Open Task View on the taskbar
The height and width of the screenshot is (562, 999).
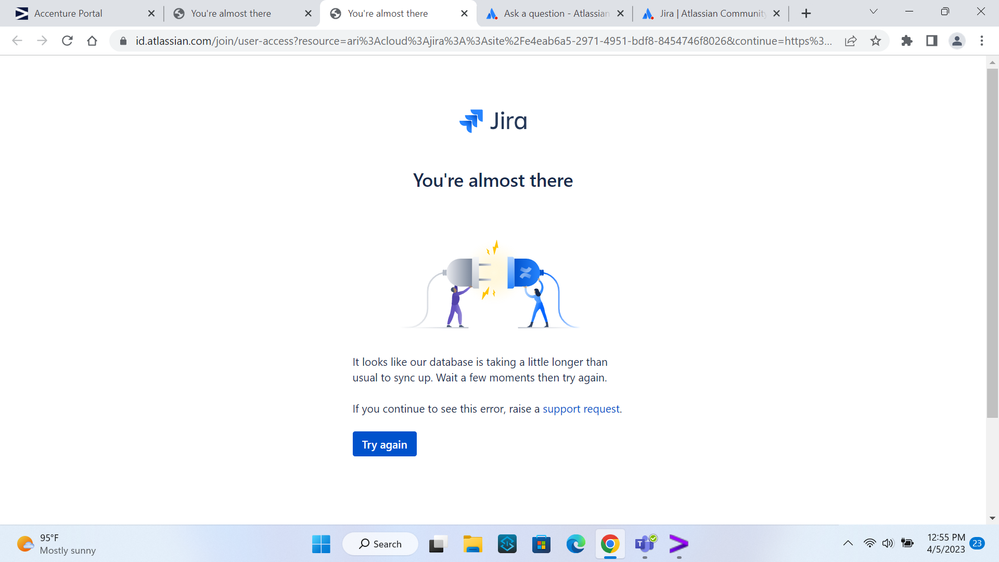point(436,544)
